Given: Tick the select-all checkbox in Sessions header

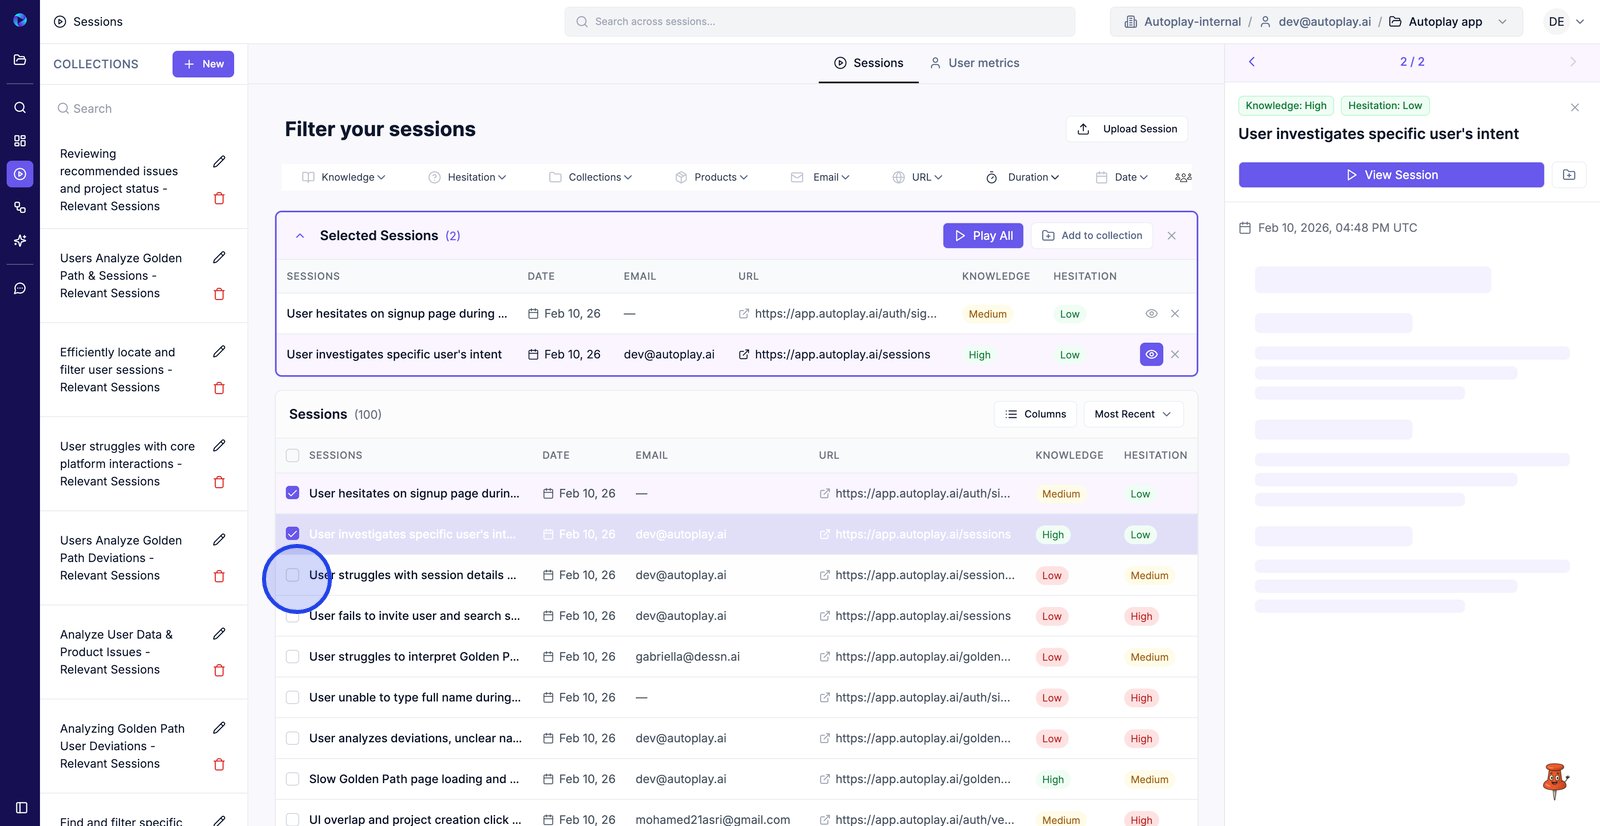Looking at the screenshot, I should point(293,456).
